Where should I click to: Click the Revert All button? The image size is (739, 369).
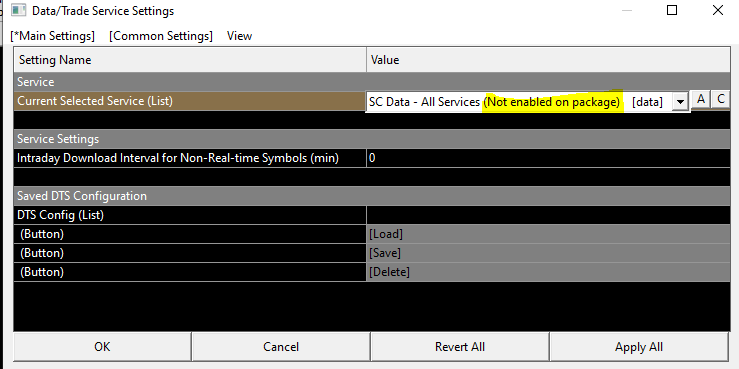(460, 347)
